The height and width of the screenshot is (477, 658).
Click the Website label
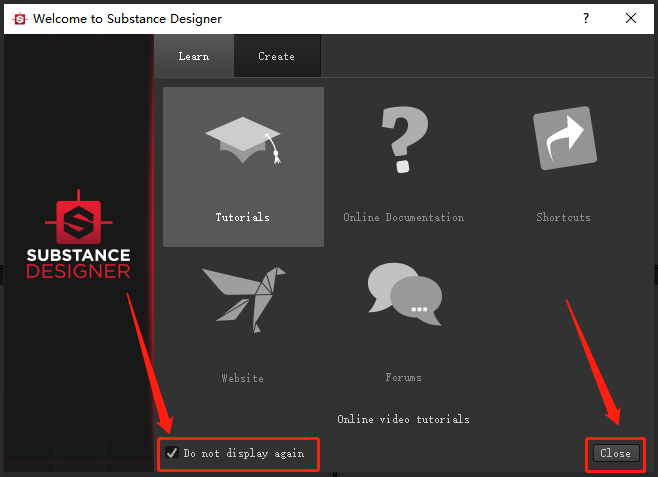(x=243, y=378)
